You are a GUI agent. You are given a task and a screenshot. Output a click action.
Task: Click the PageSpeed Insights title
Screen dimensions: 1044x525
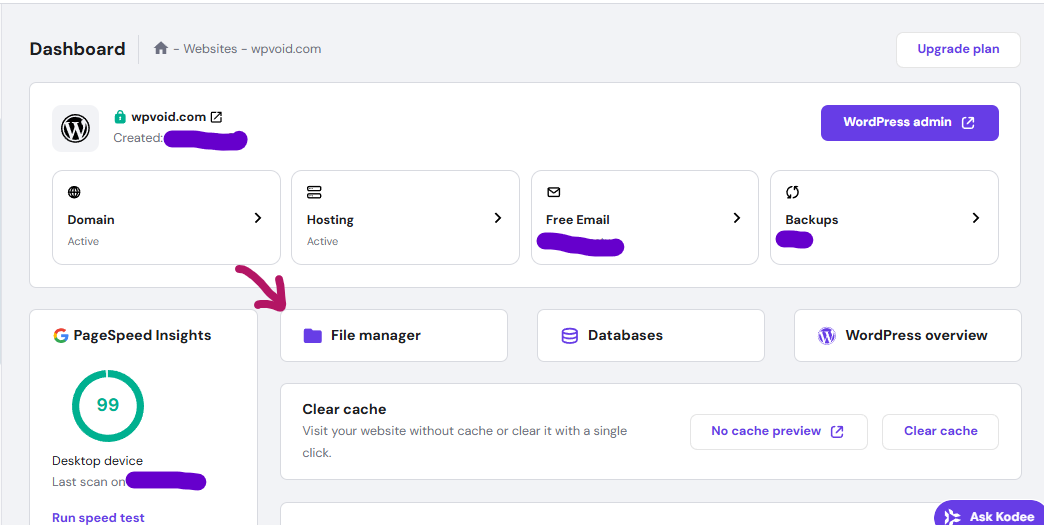[142, 335]
